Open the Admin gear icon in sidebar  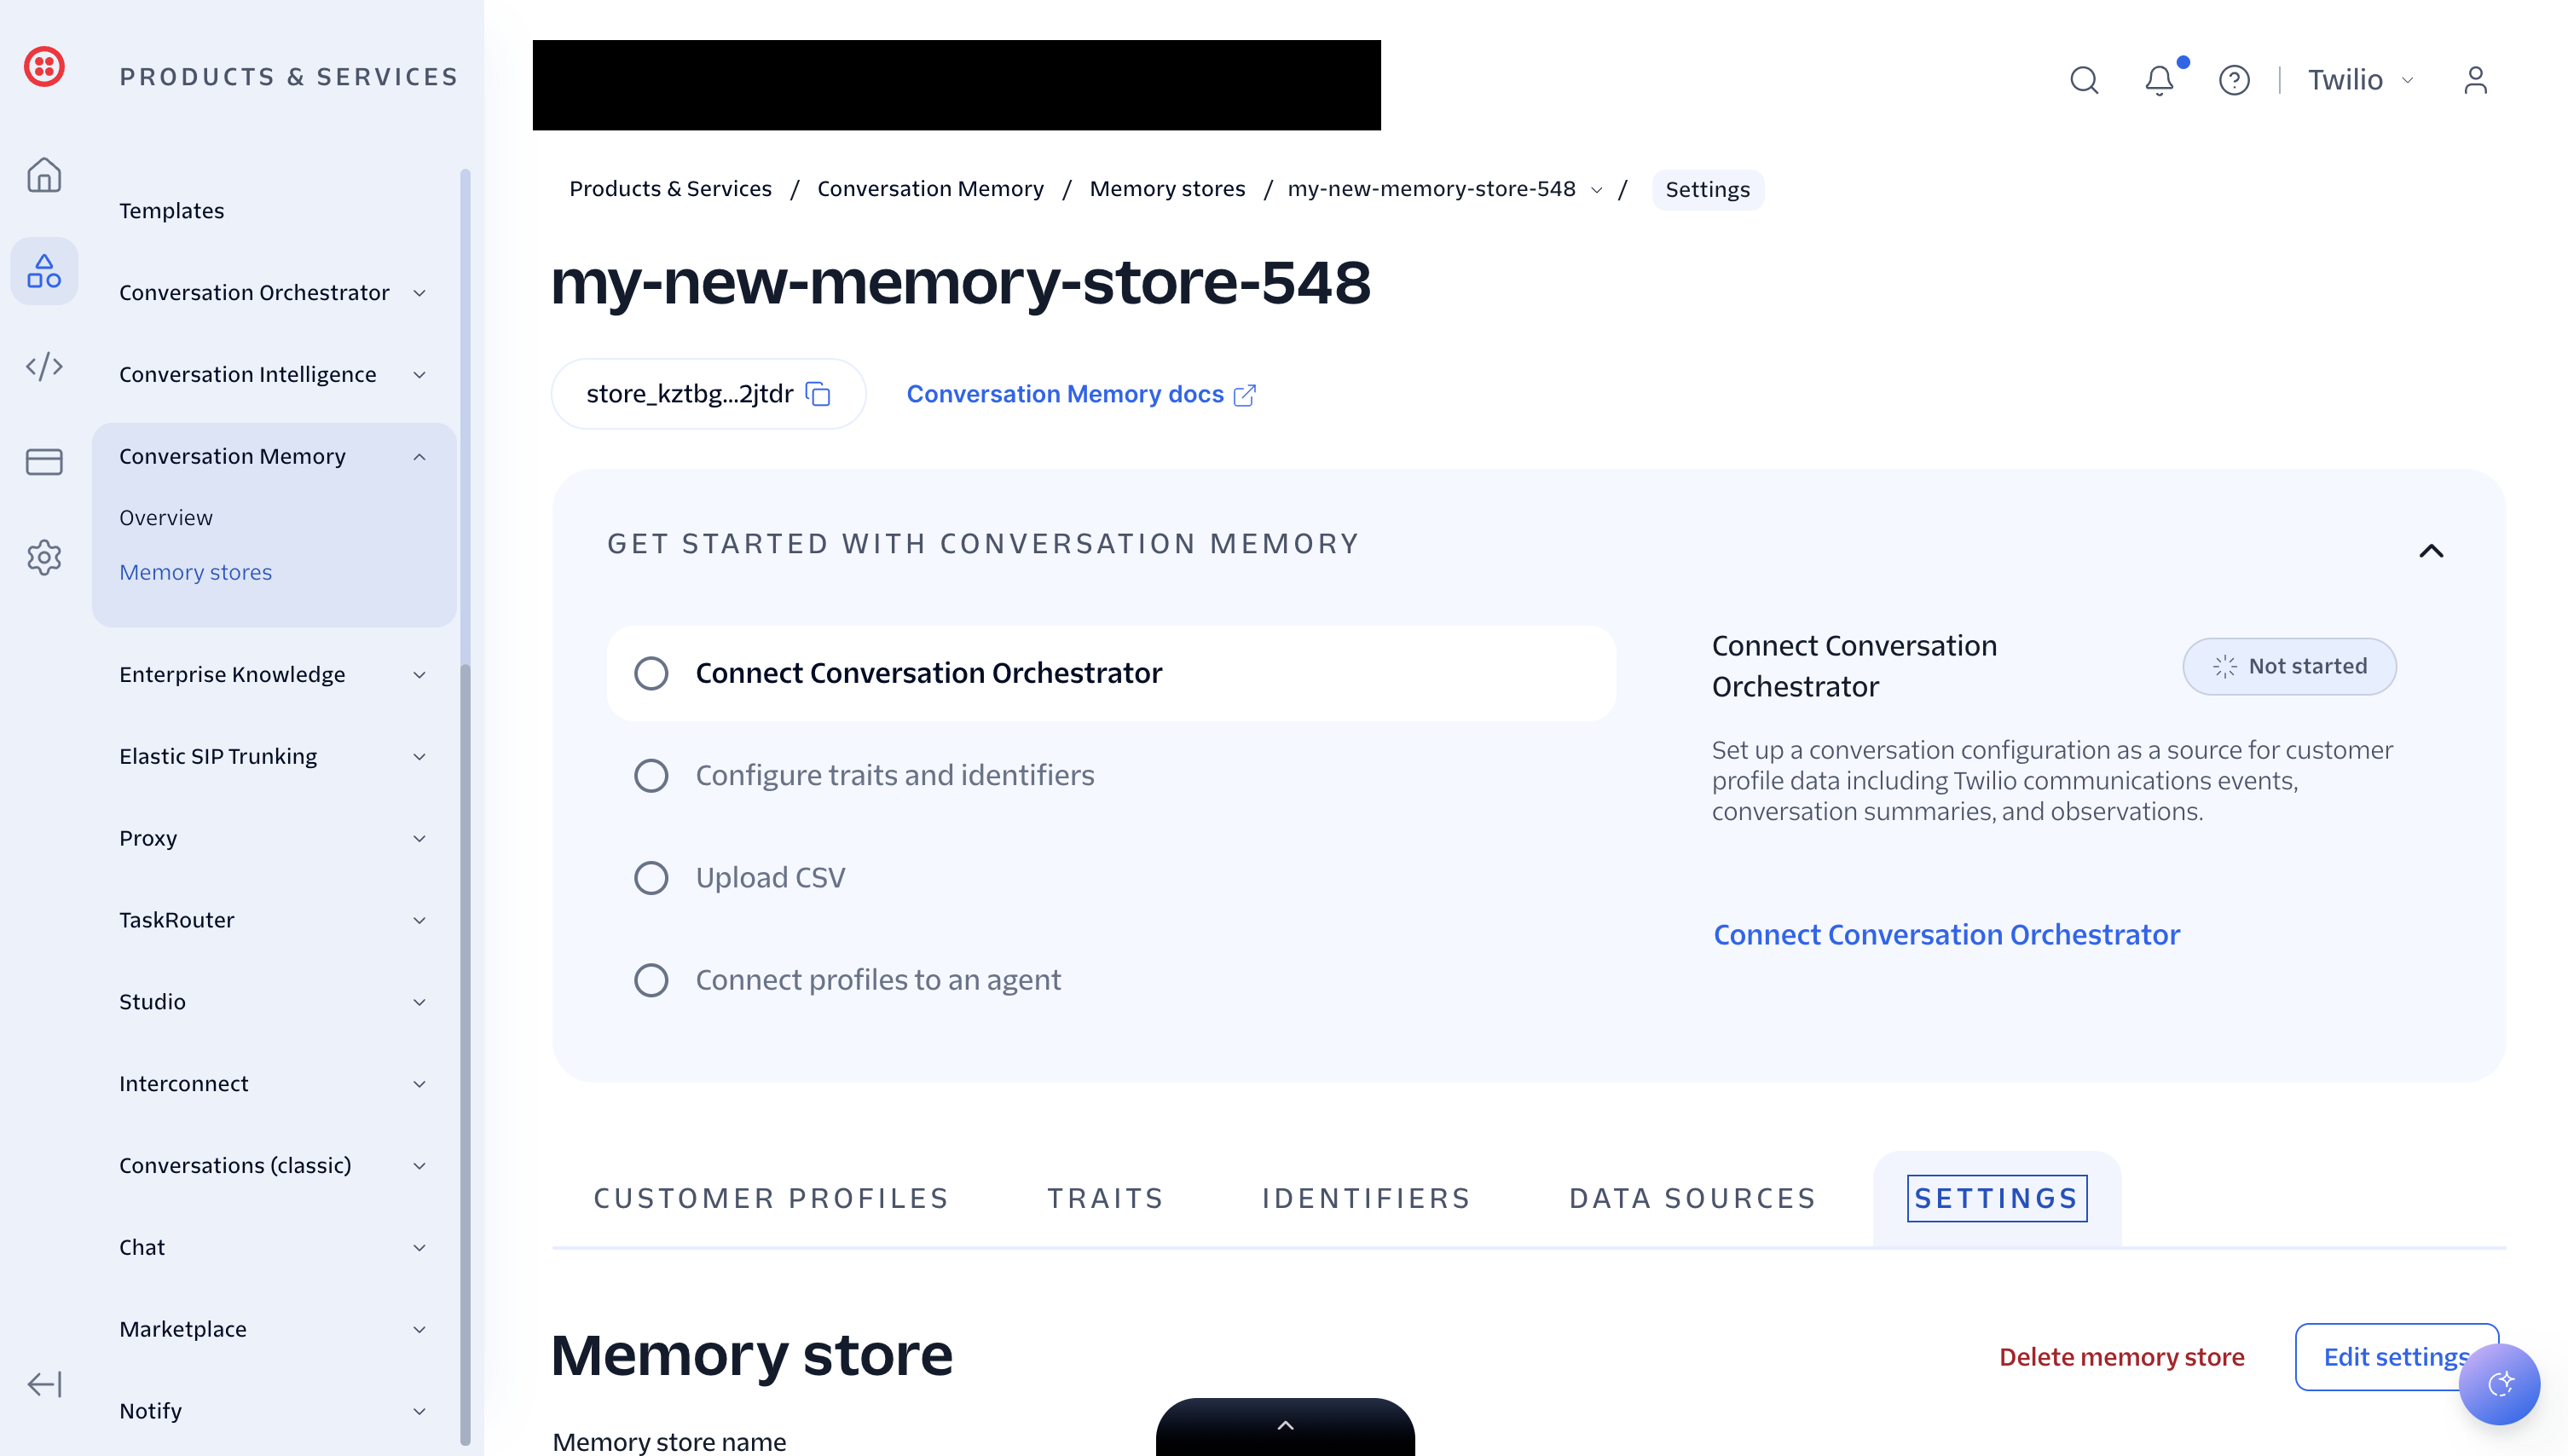pyautogui.click(x=44, y=558)
